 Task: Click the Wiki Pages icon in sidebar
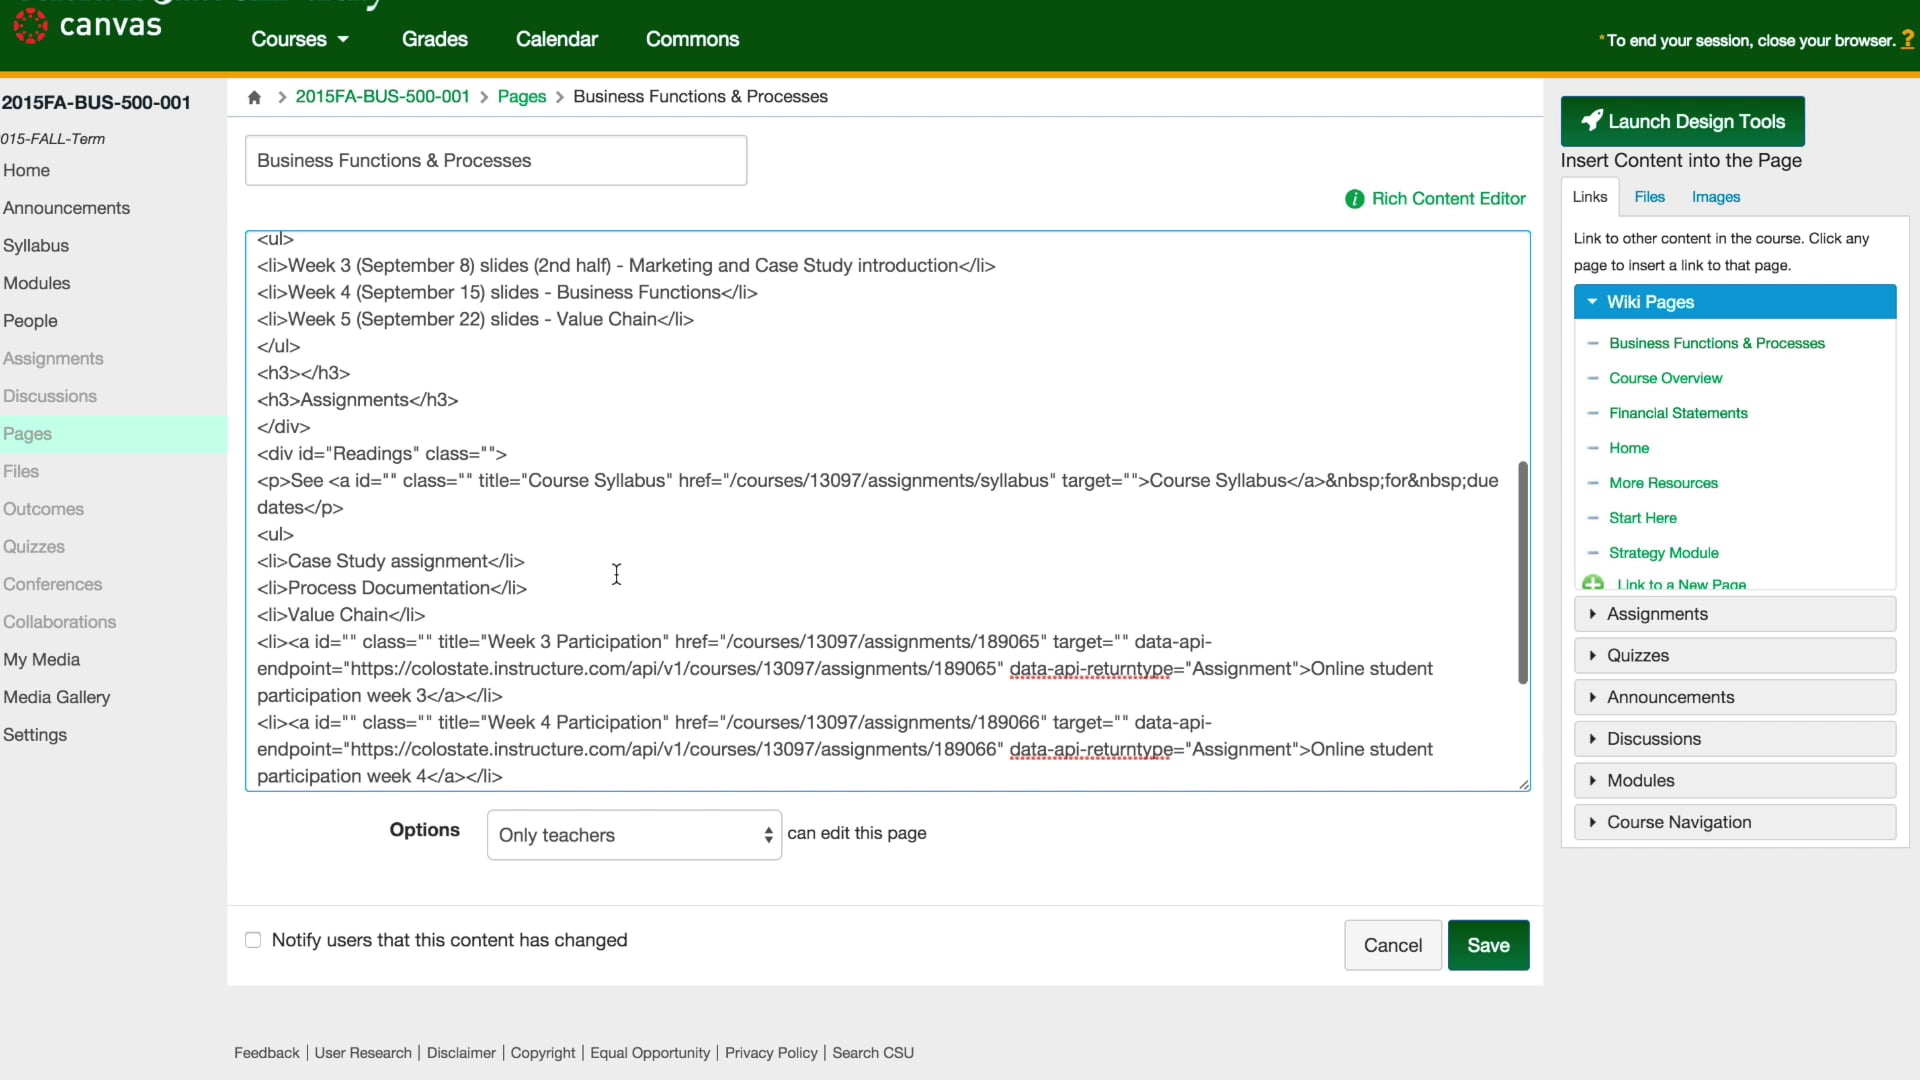pyautogui.click(x=1593, y=302)
